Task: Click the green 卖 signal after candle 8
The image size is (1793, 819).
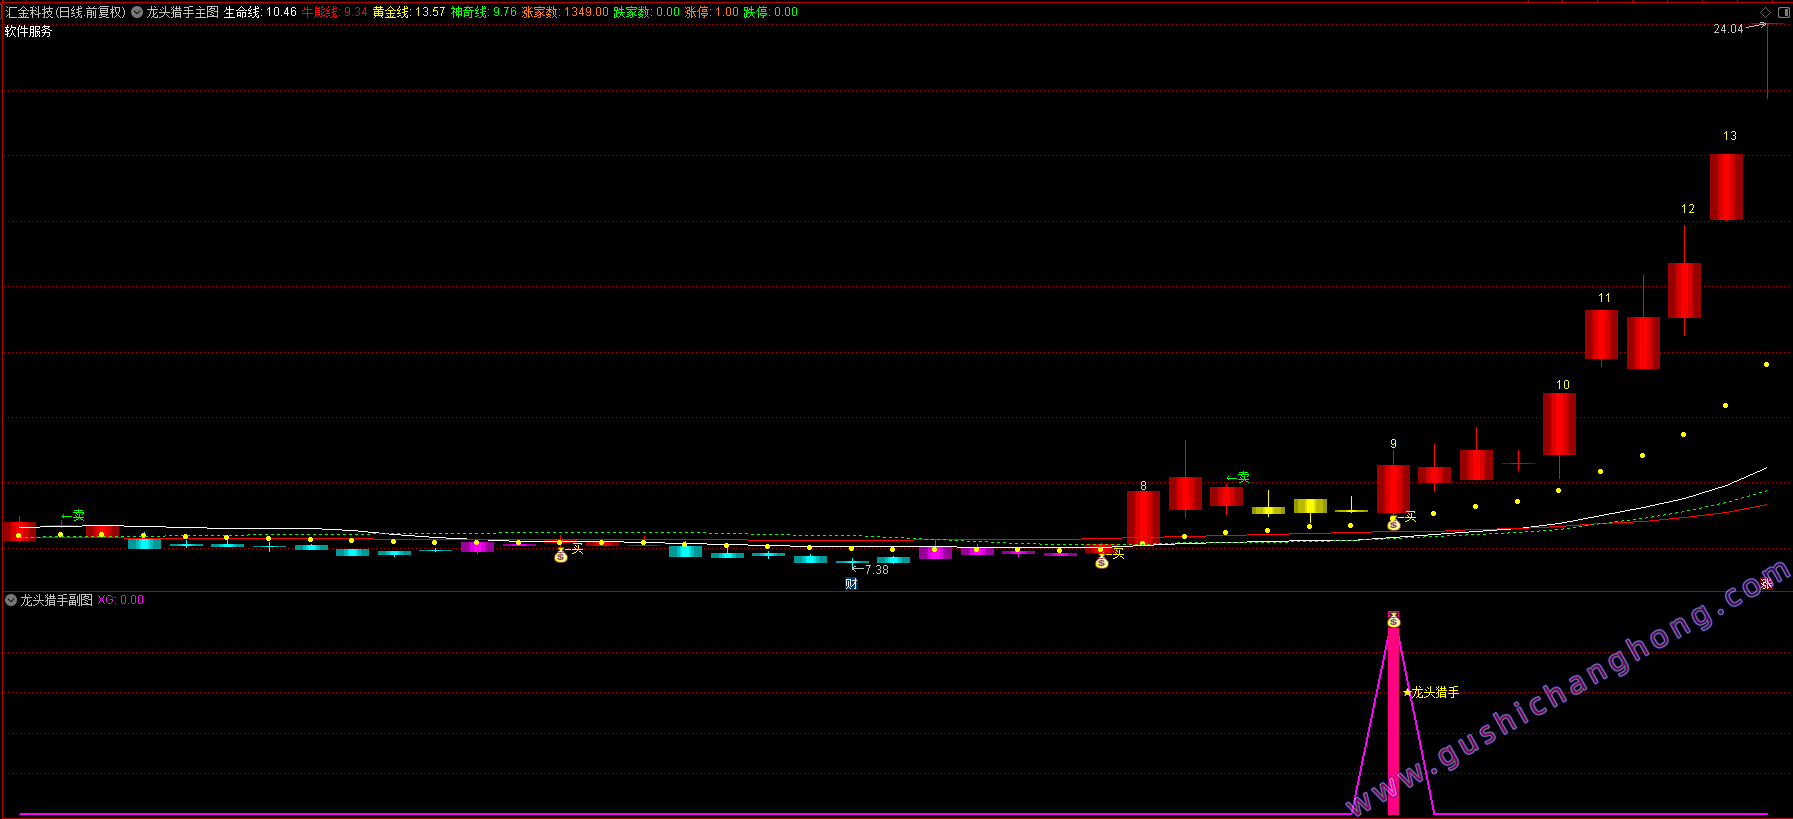Action: [1238, 477]
